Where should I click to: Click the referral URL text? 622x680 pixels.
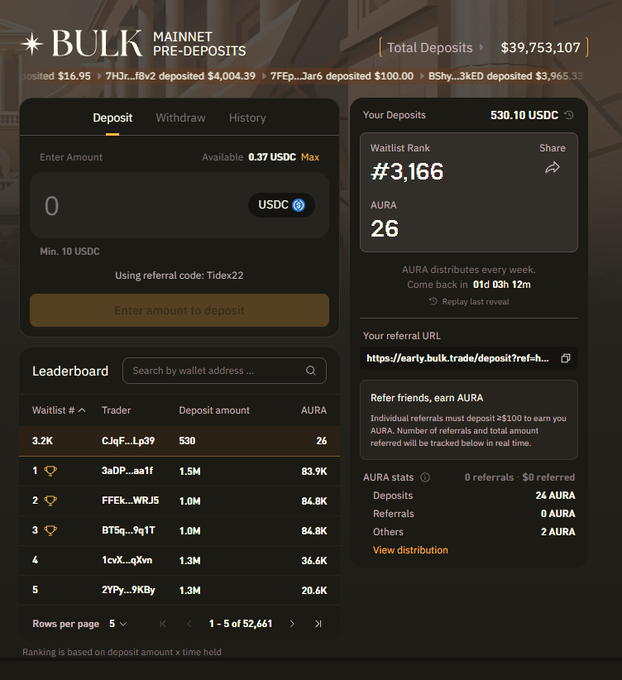coord(458,358)
